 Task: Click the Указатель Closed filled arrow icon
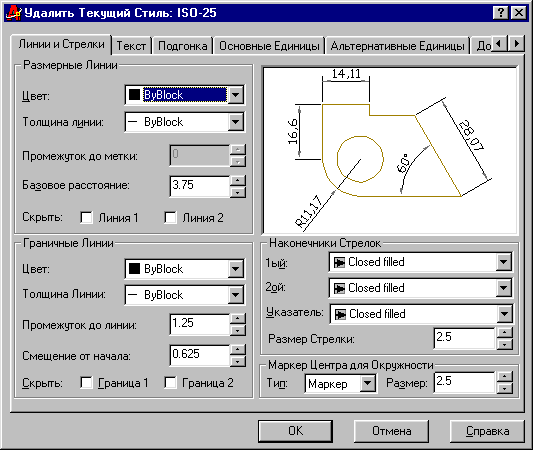(340, 314)
